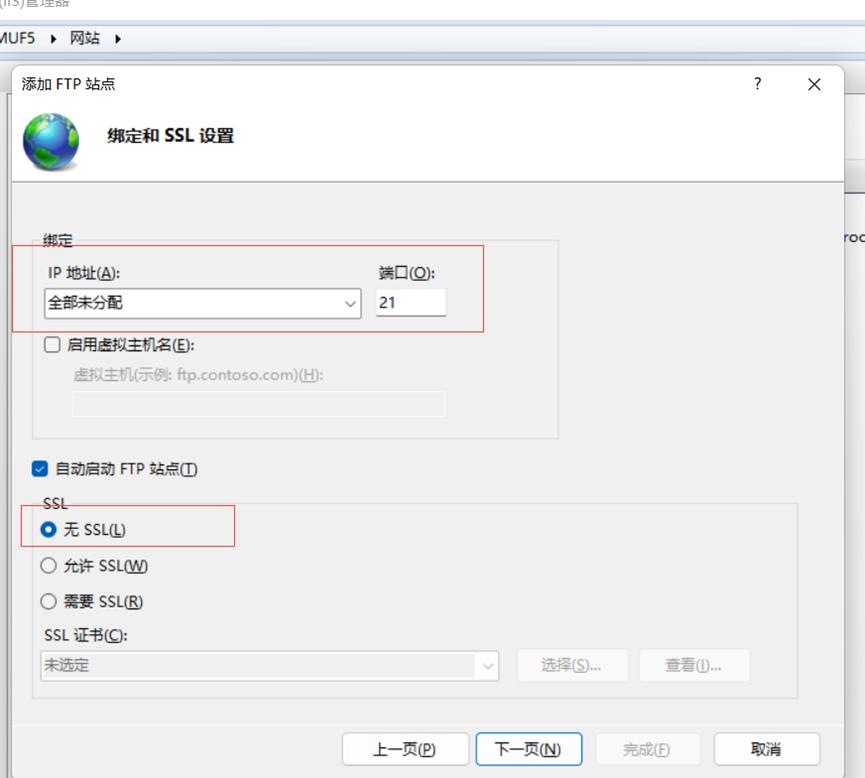Screen dimensions: 865x778
Task: Select the 无 SSL radio button
Action: [48, 527]
